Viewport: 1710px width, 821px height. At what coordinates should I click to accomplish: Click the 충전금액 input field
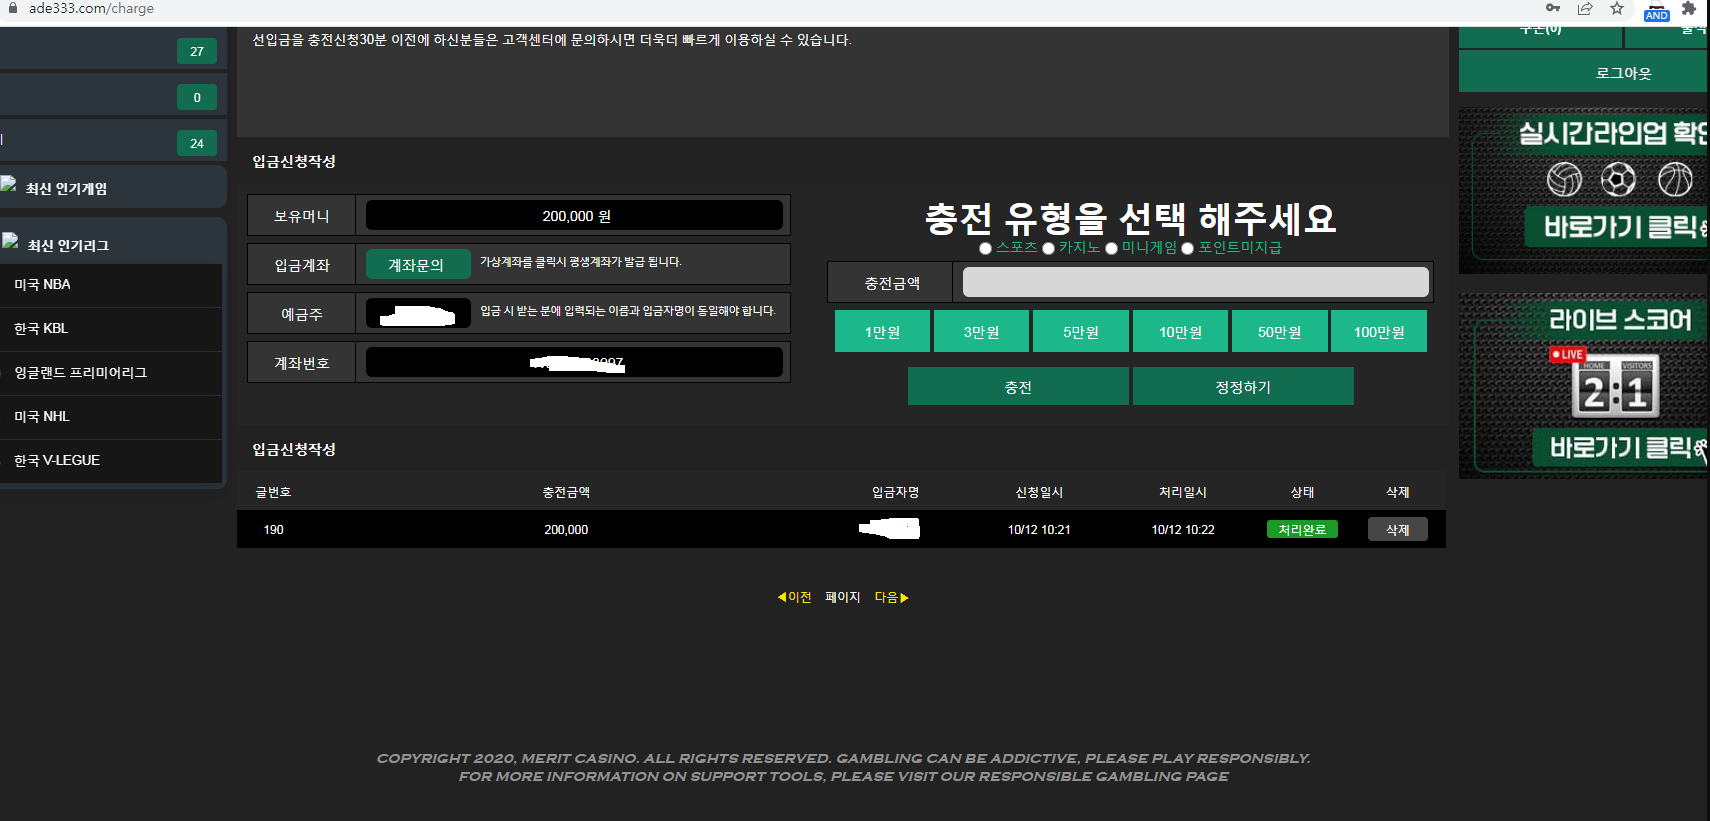(1195, 282)
